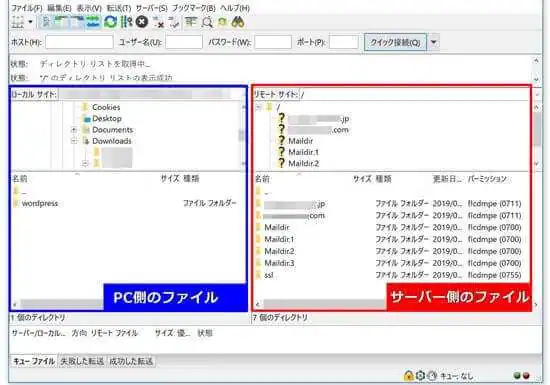This screenshot has height=385, width=550.
Task: Collapse the remote root / folder
Action: point(259,107)
